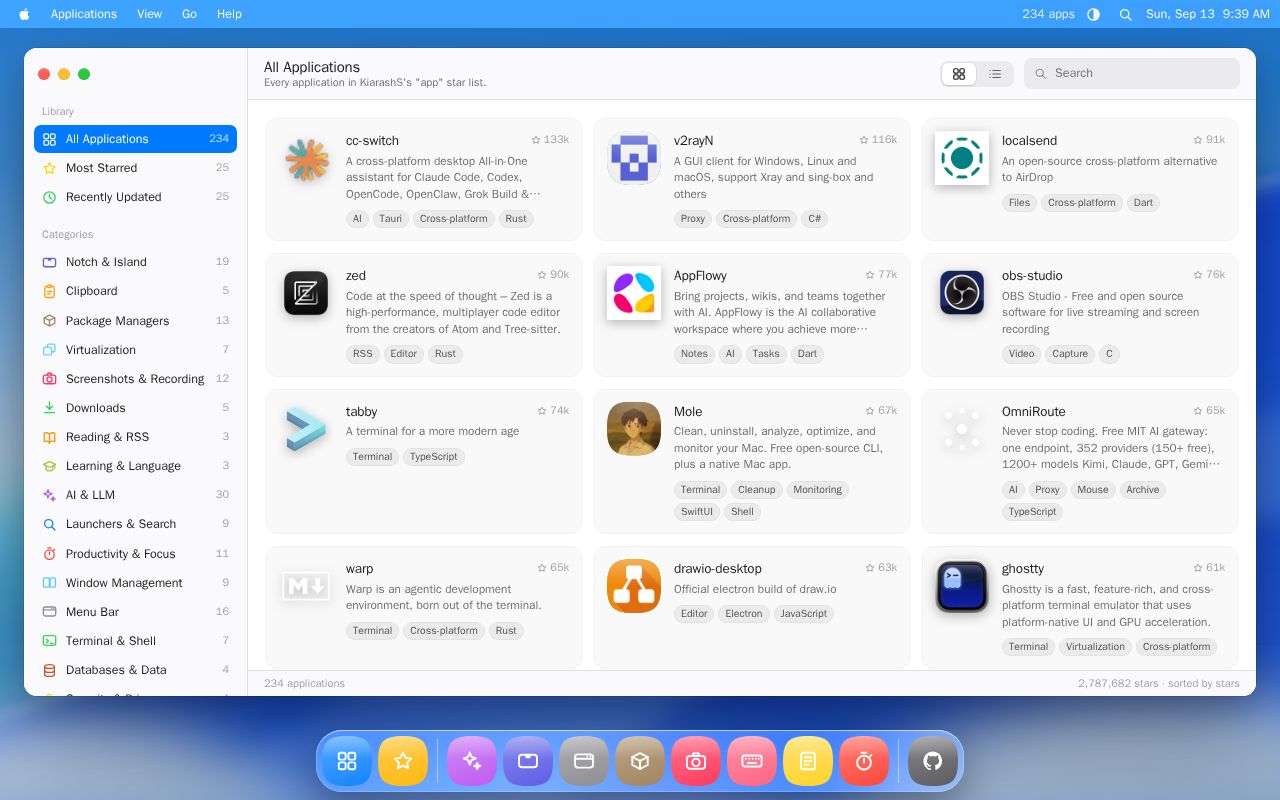Focus the Search field
This screenshot has width=1280, height=800.
point(1132,73)
